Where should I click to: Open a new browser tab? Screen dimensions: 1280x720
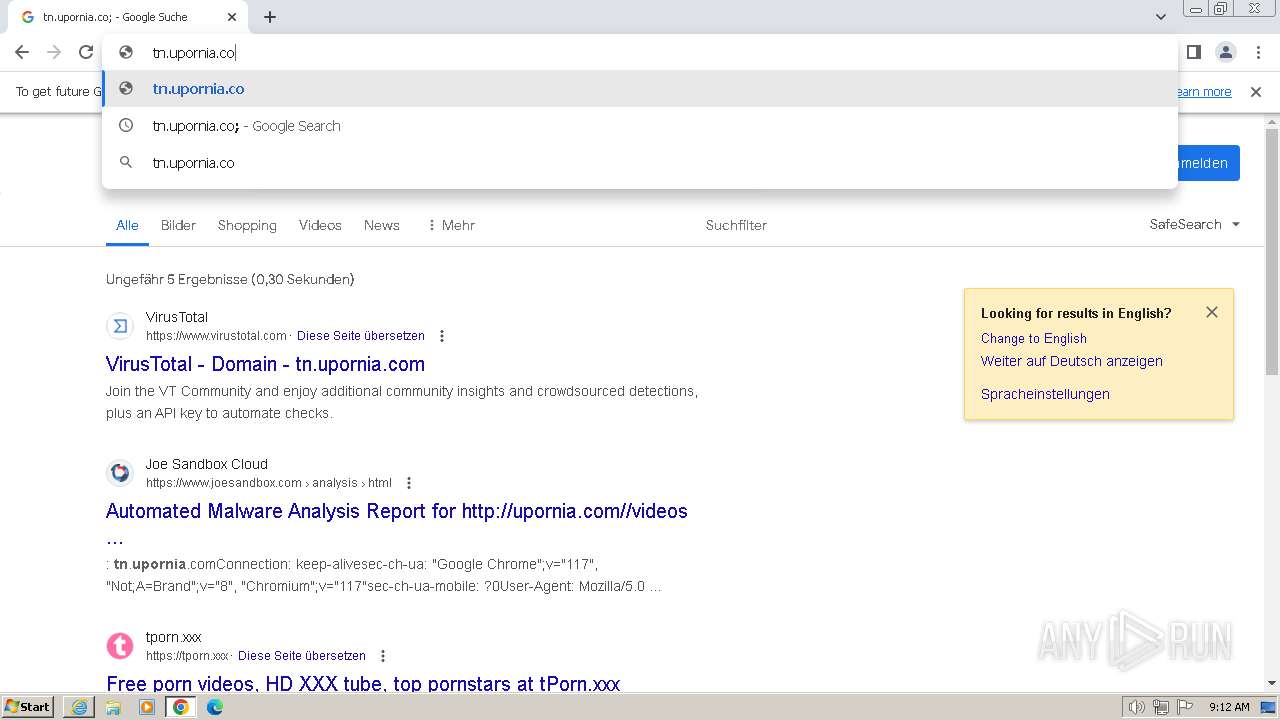point(270,17)
